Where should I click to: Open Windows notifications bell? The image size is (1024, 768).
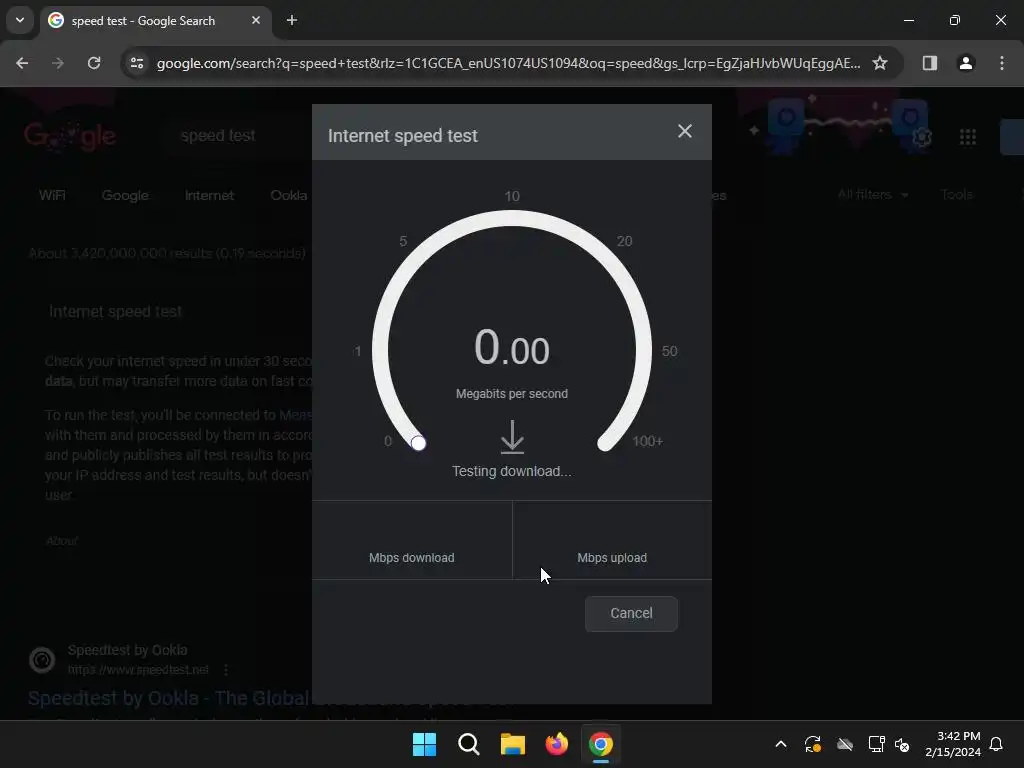point(997,744)
